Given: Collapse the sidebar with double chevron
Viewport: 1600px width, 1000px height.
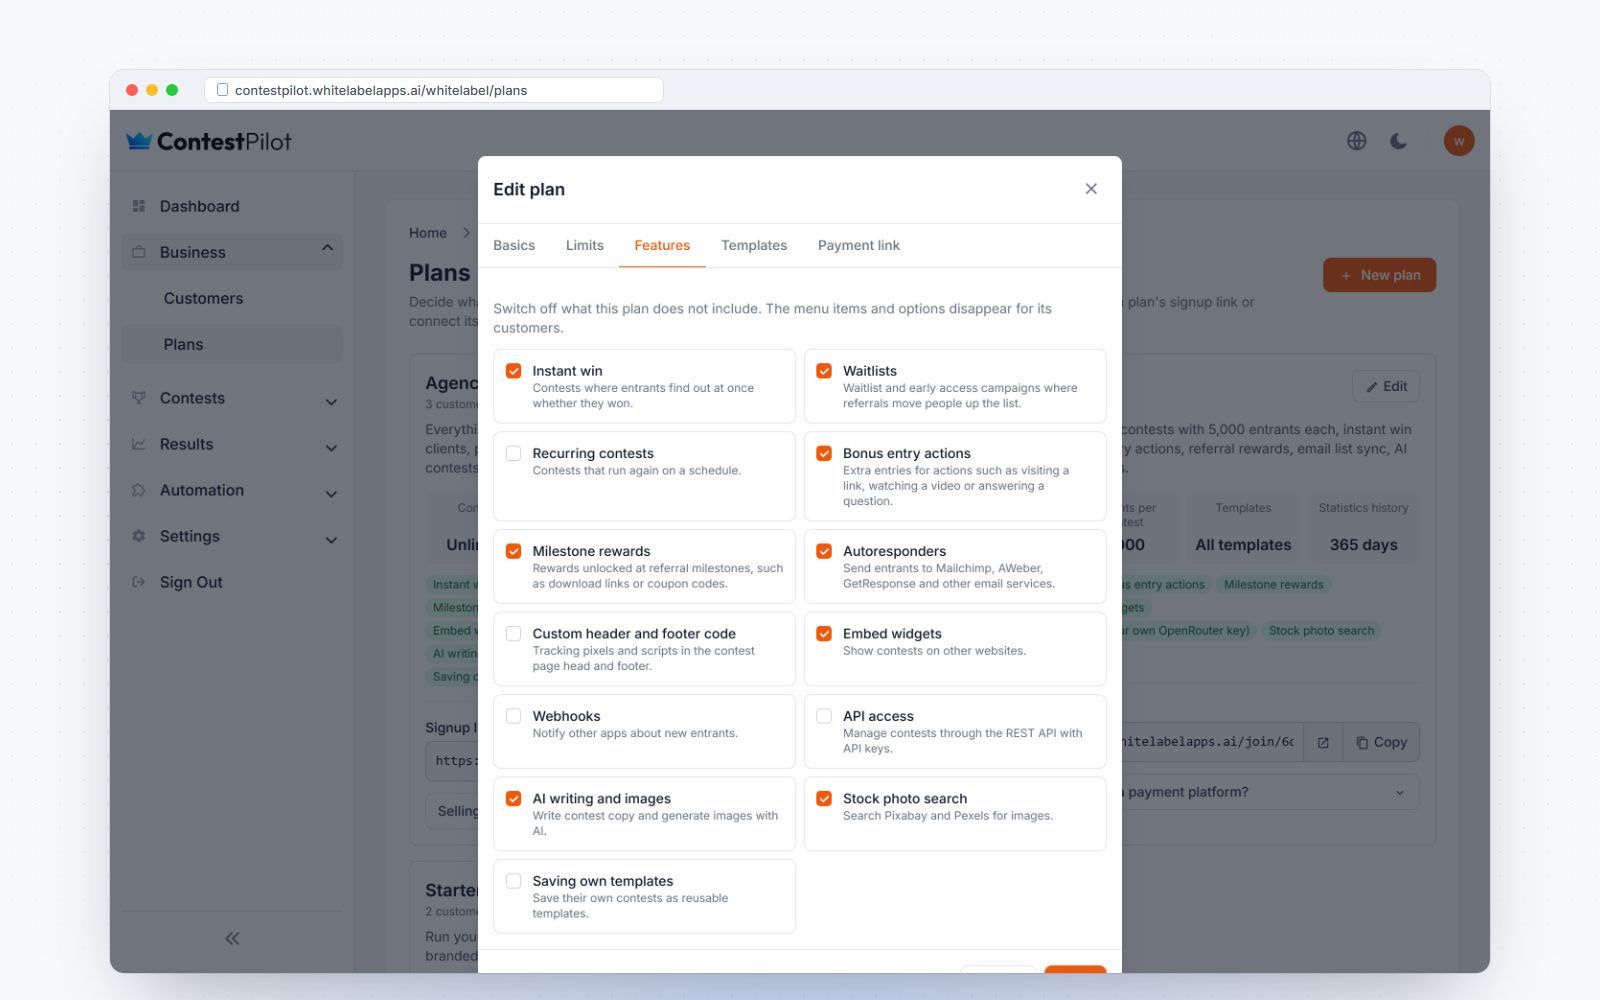Looking at the screenshot, I should pyautogui.click(x=232, y=938).
